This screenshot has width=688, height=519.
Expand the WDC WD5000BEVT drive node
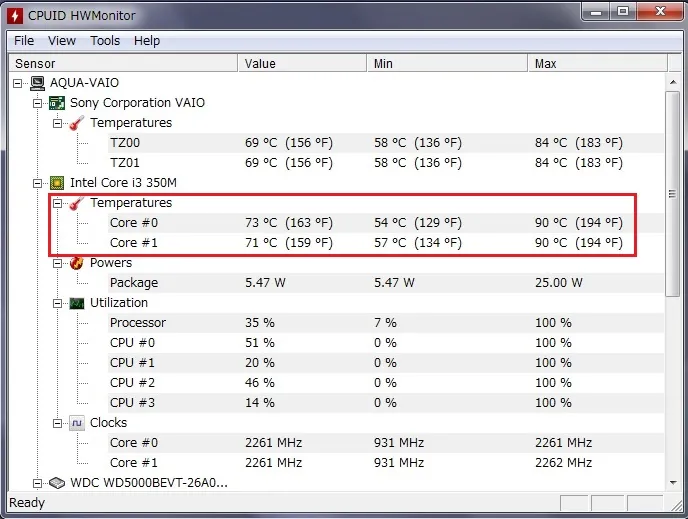click(x=38, y=483)
